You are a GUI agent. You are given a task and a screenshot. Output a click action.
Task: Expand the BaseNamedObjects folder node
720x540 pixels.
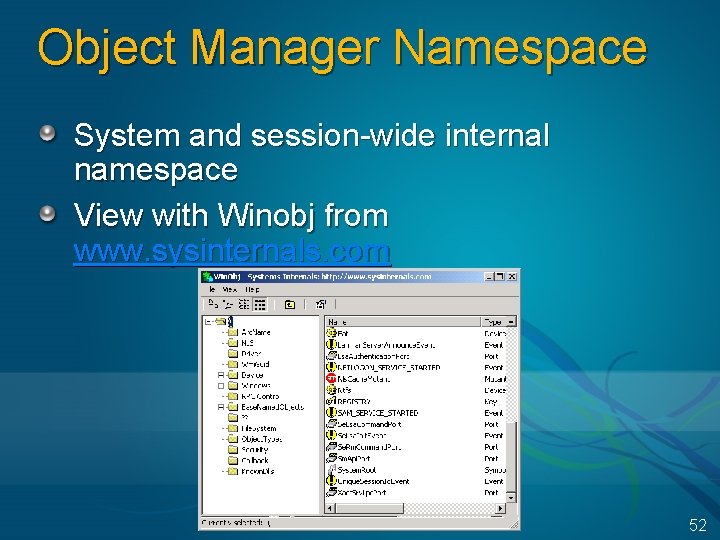click(x=221, y=407)
